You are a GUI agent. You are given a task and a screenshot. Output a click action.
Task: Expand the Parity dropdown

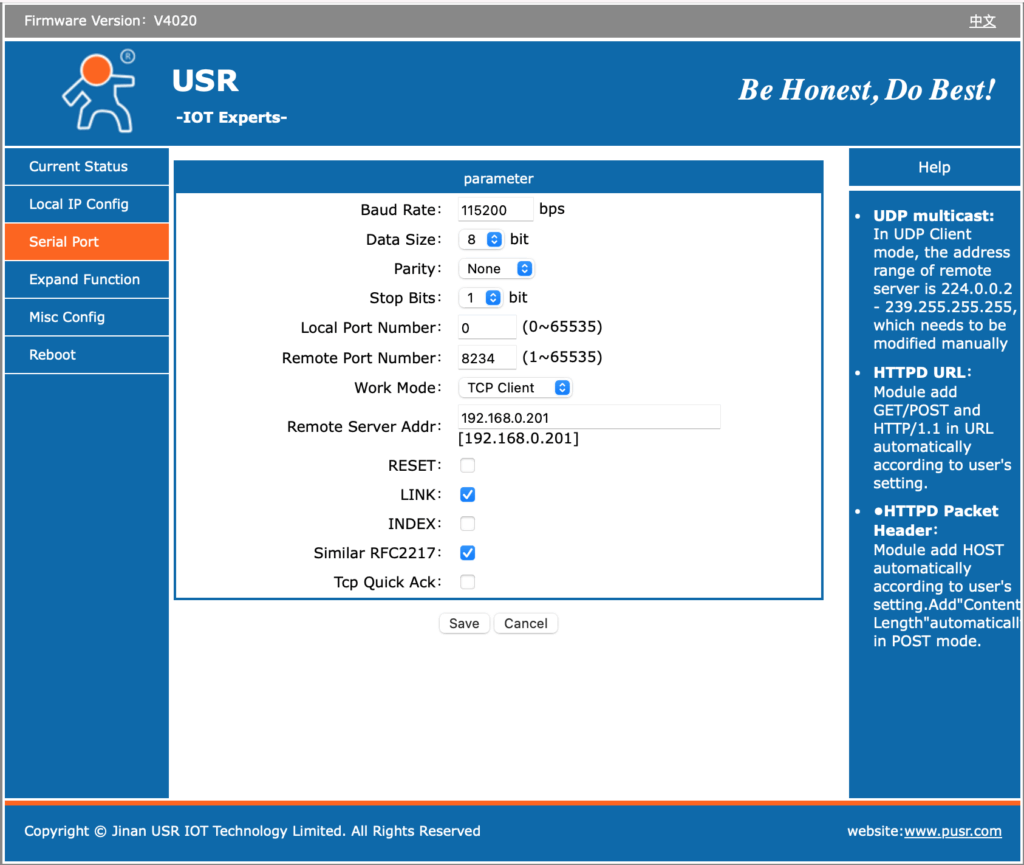[496, 269]
